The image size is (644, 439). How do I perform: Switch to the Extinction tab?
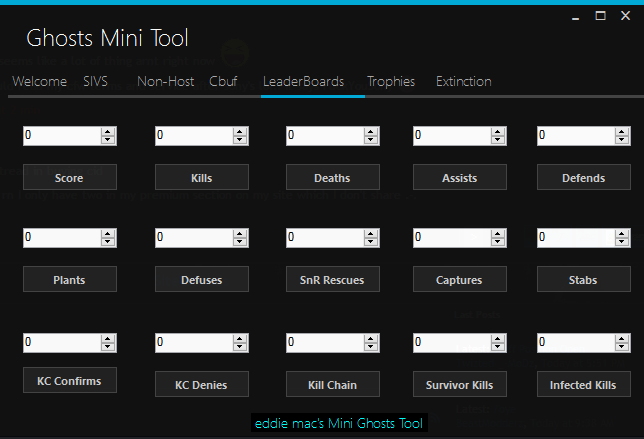pos(464,81)
